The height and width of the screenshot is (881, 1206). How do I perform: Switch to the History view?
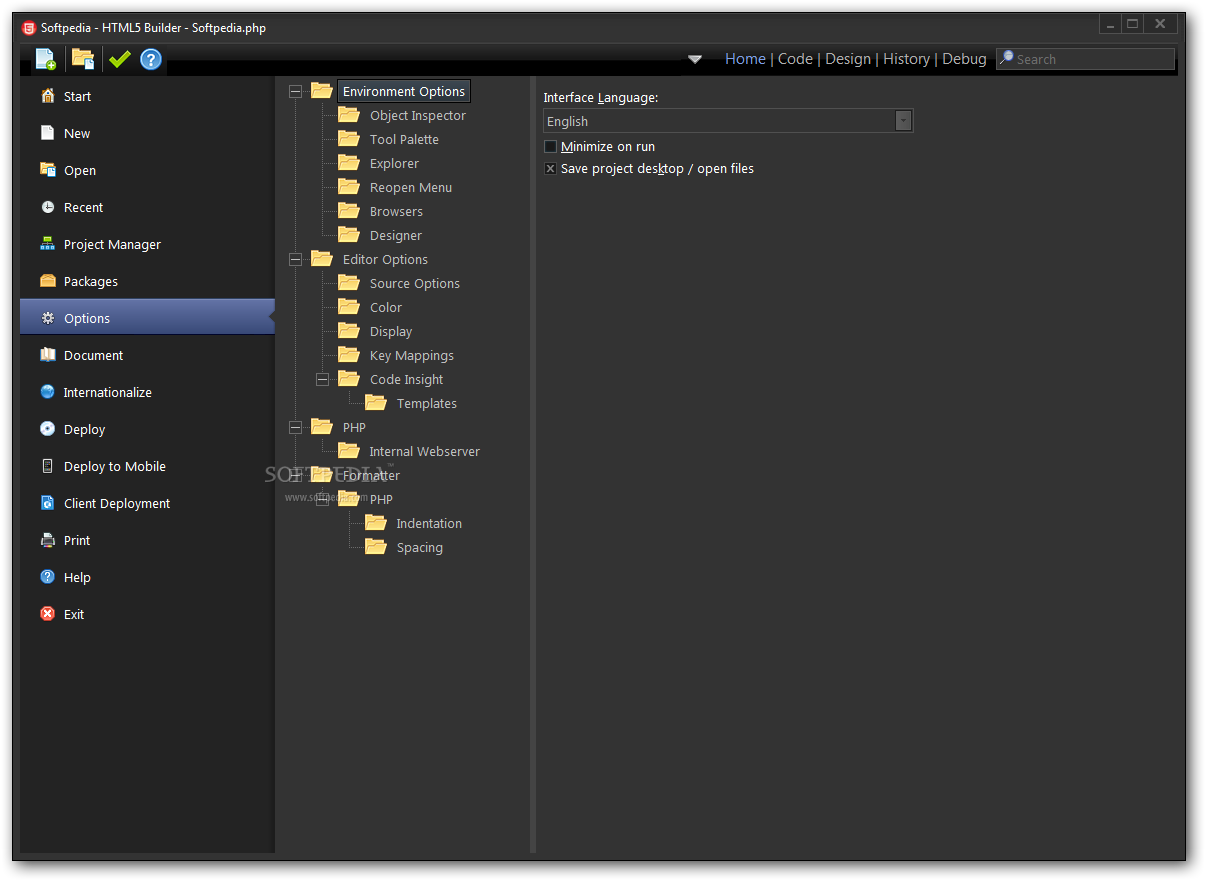pyautogui.click(x=906, y=59)
